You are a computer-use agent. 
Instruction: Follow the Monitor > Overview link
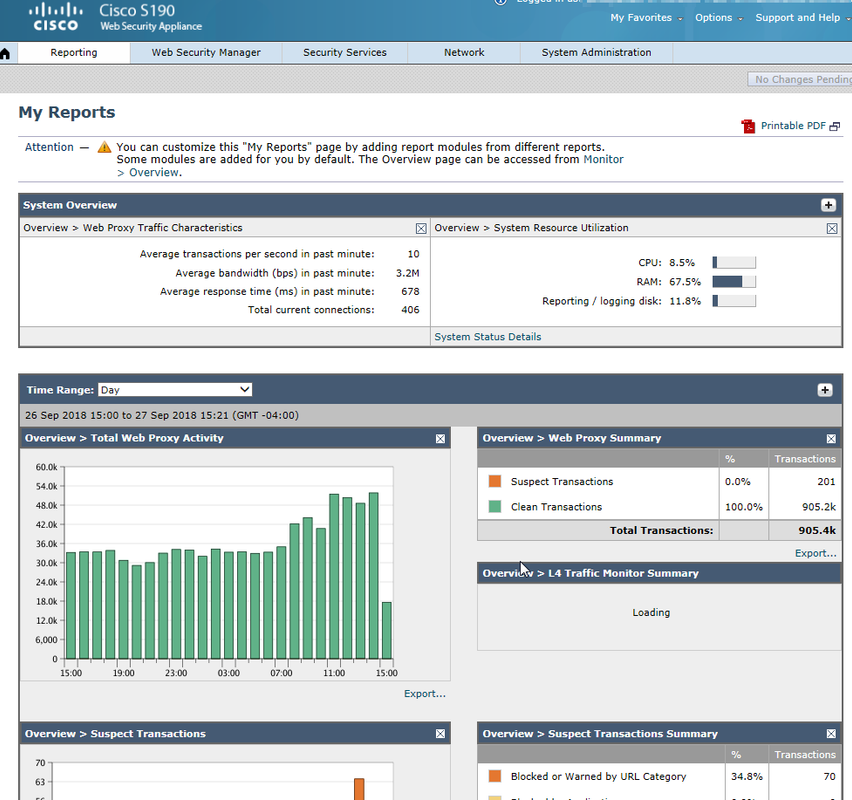pos(603,160)
